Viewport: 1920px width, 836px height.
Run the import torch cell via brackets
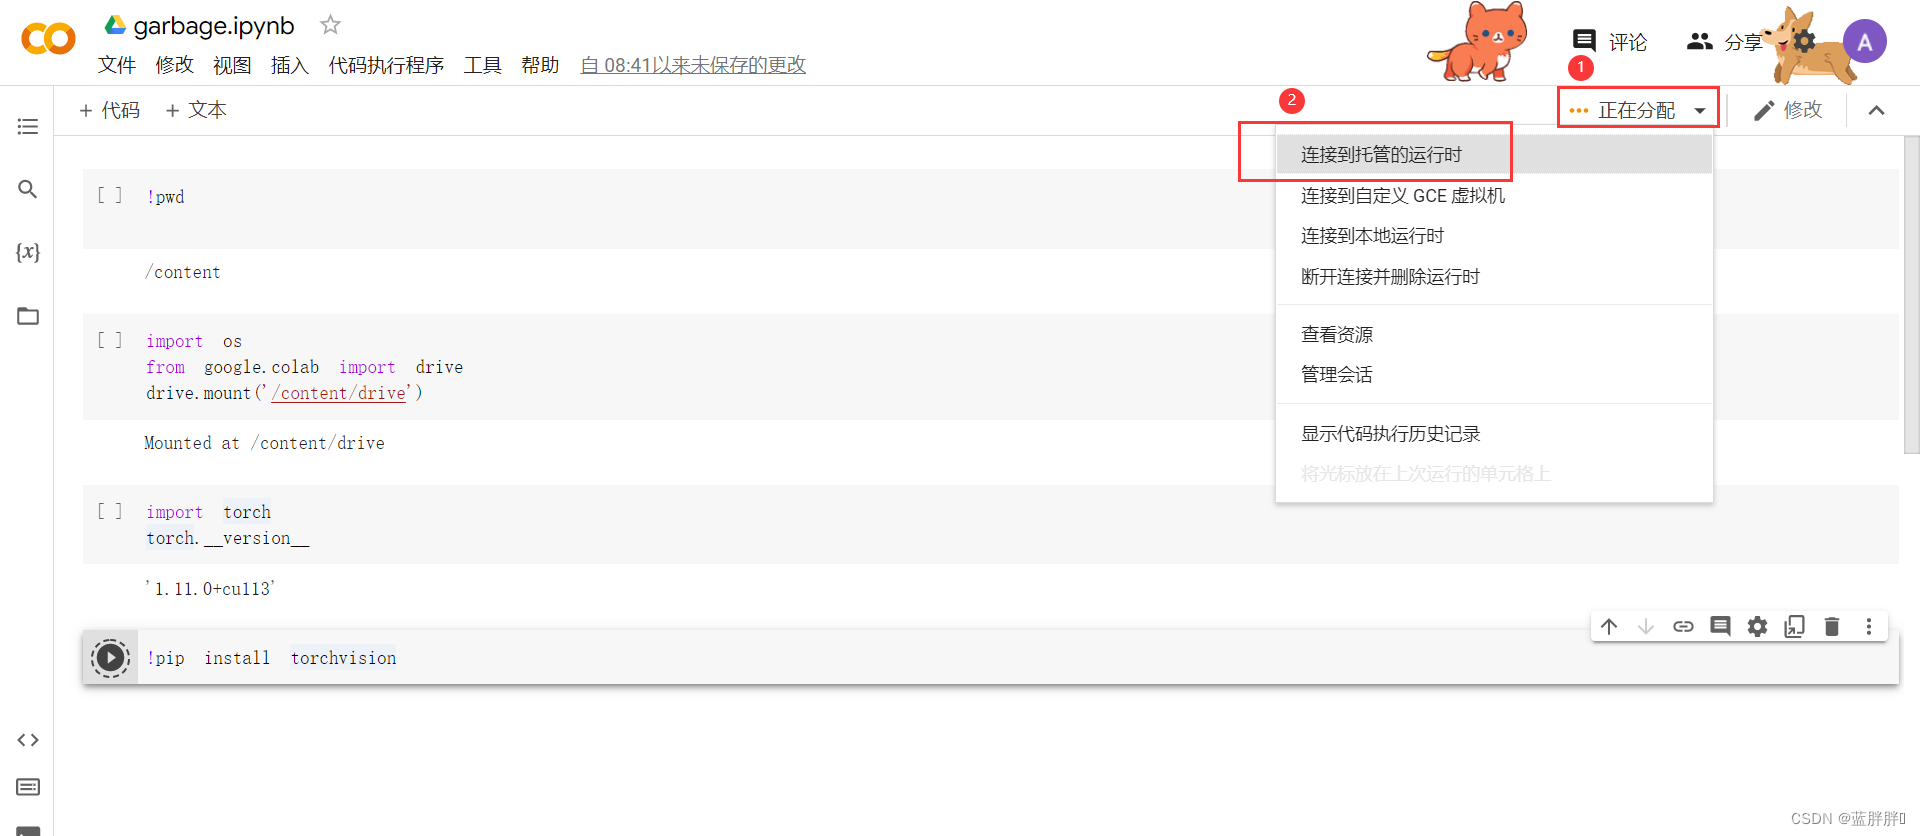(x=110, y=512)
